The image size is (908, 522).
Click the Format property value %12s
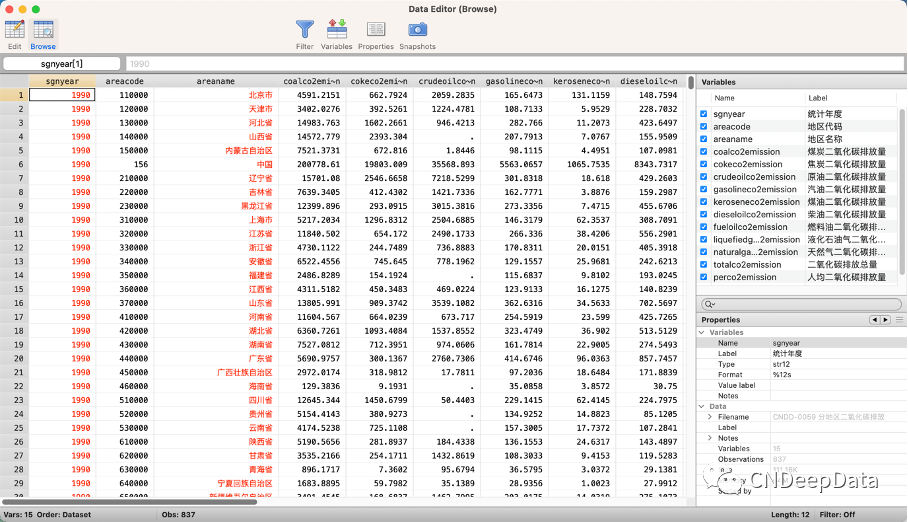click(x=781, y=375)
